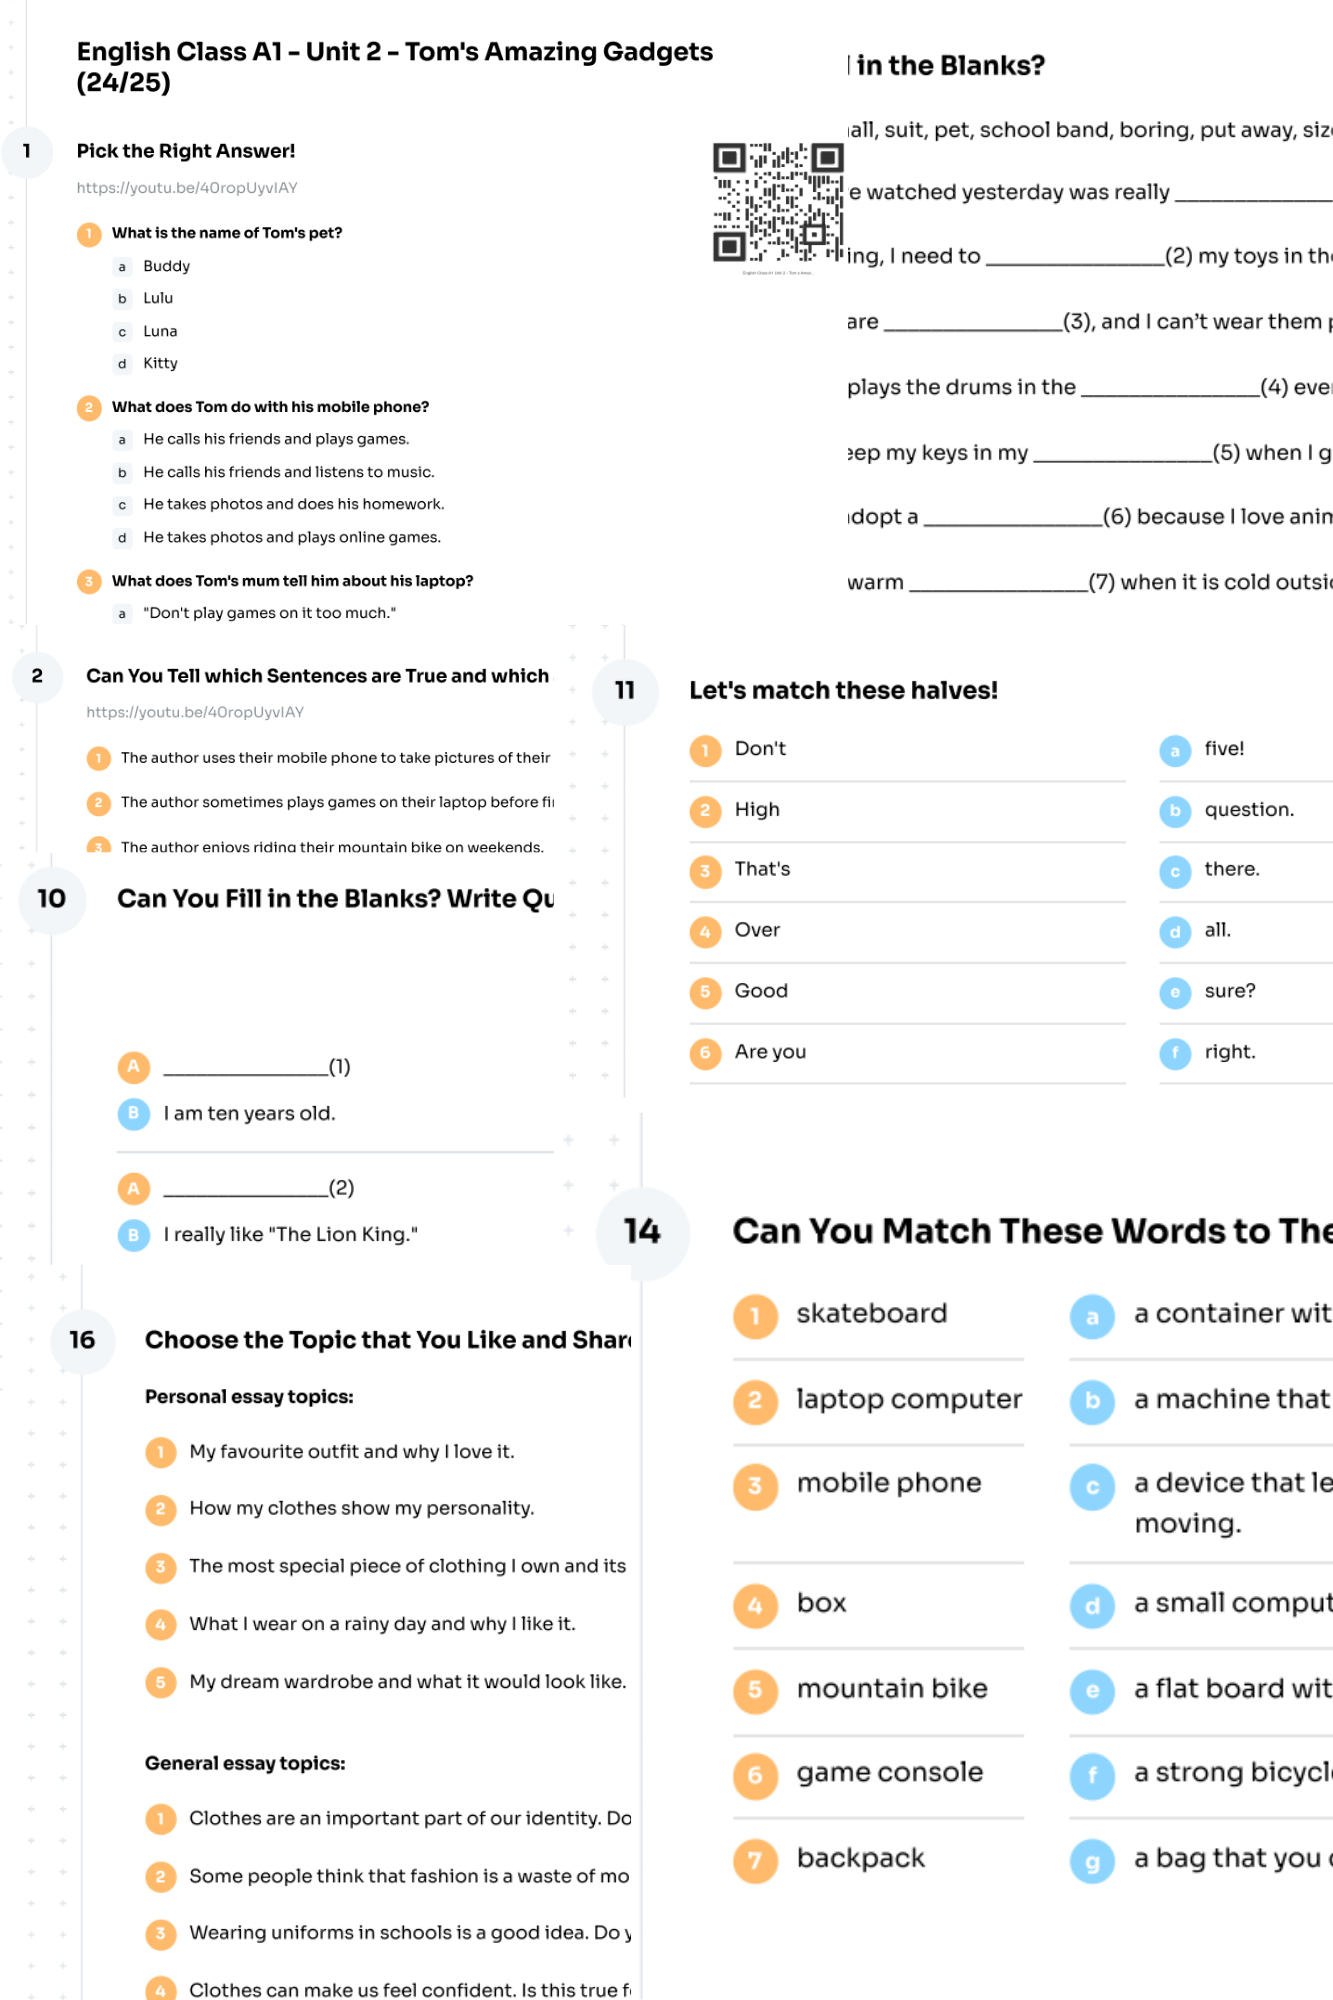Viewport: 1333px width, 2000px height.
Task: Select answer option c Luna
Action: (160, 331)
